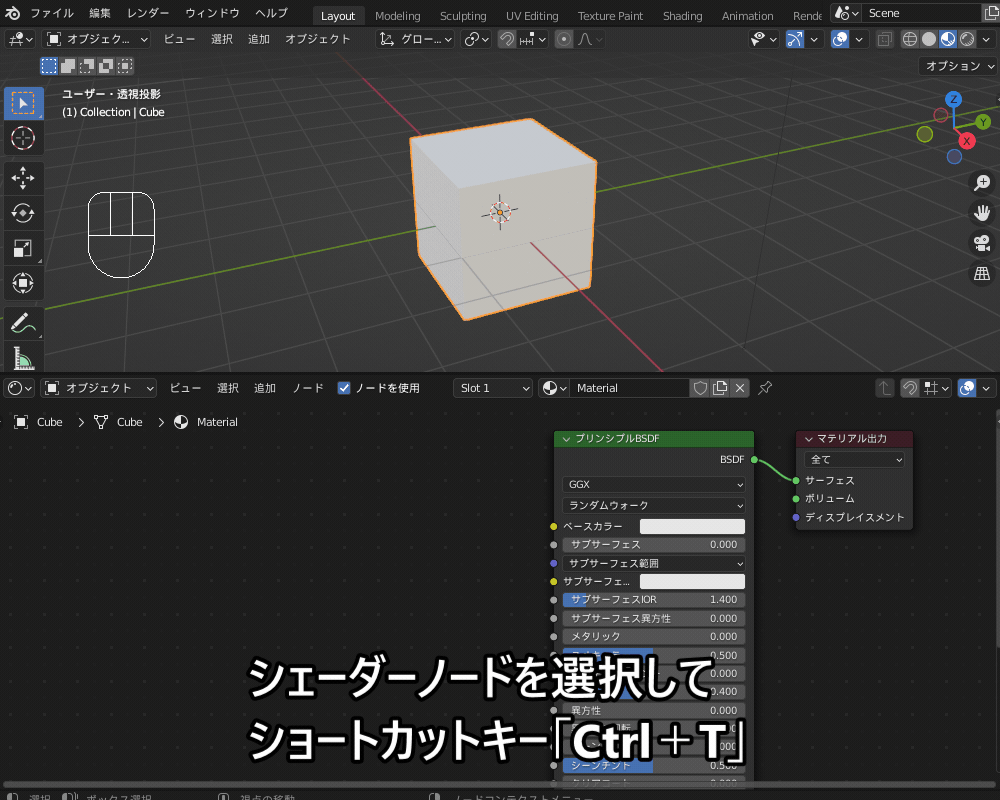Switch to camera view via sidebar camera icon
The height and width of the screenshot is (800, 1000).
[x=981, y=243]
